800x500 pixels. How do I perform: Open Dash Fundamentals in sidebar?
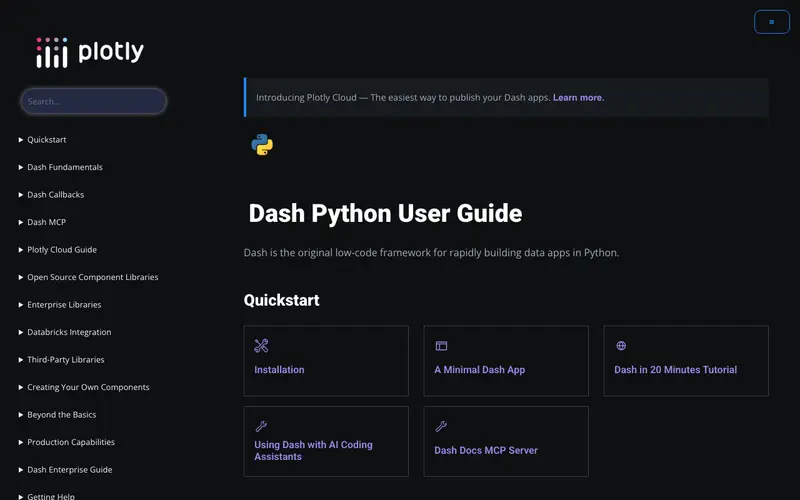point(65,167)
